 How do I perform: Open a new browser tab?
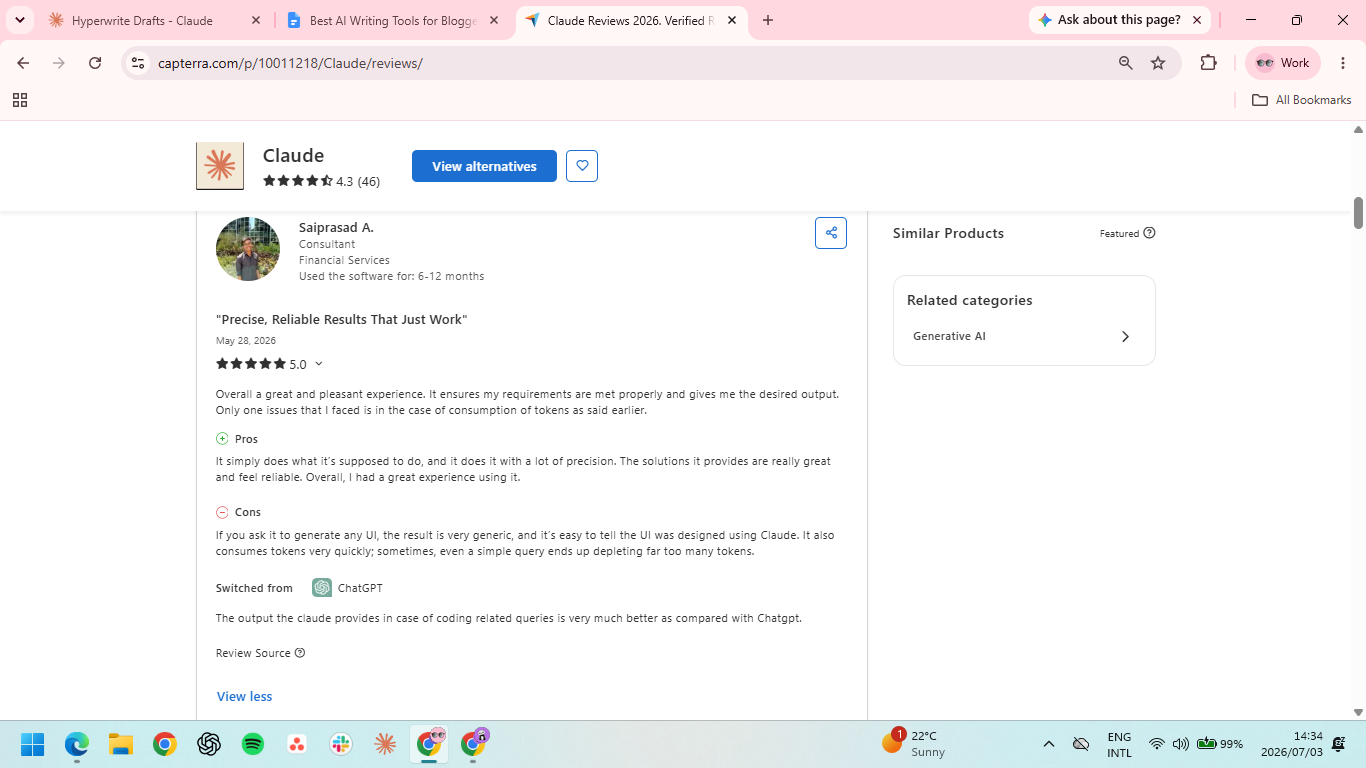point(768,20)
